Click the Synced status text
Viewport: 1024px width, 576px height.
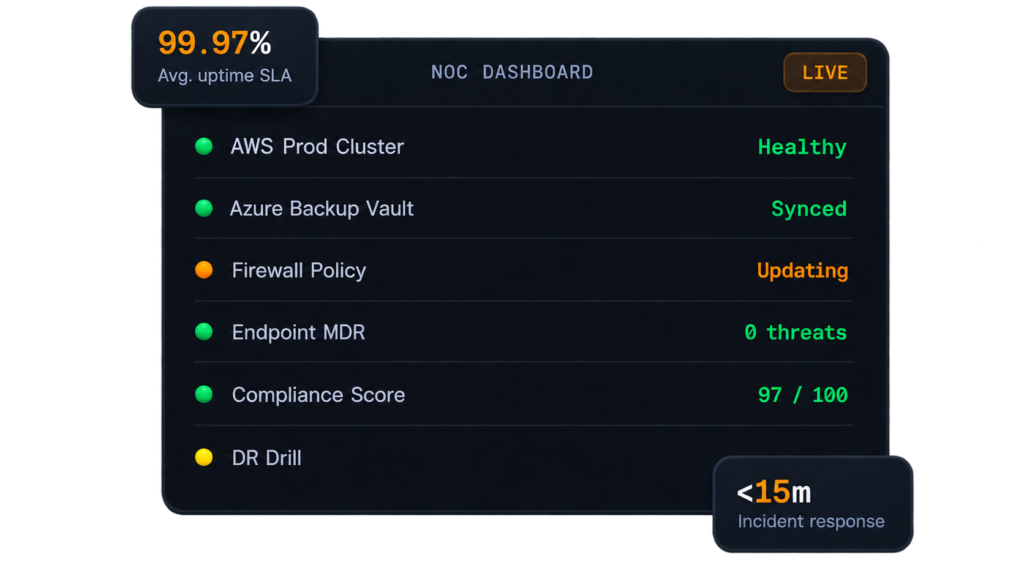pos(808,209)
